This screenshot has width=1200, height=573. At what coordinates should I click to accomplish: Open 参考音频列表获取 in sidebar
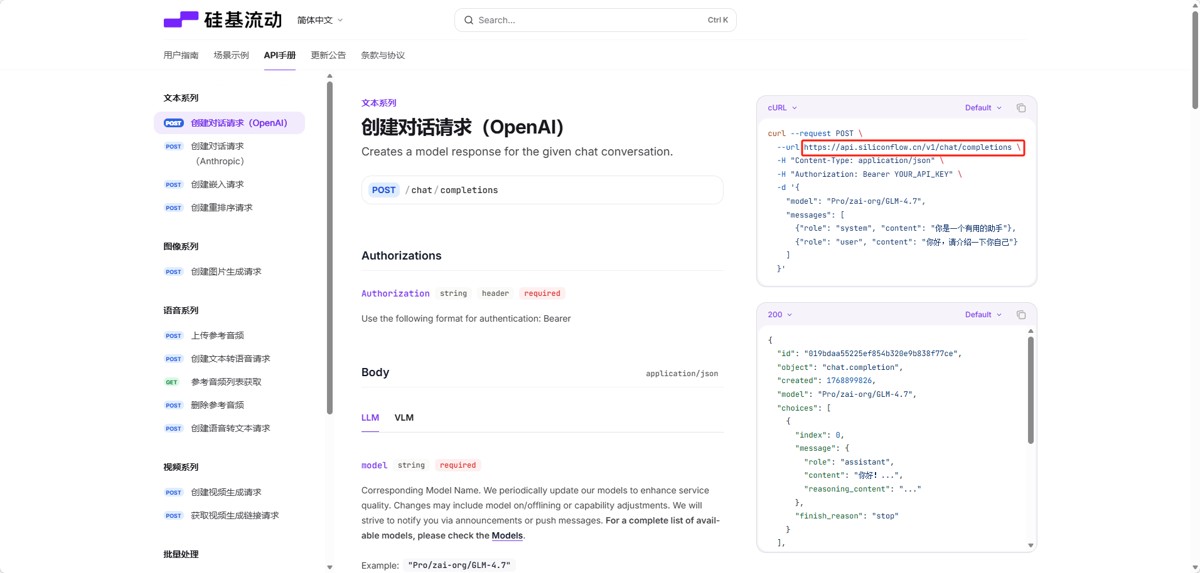click(229, 382)
